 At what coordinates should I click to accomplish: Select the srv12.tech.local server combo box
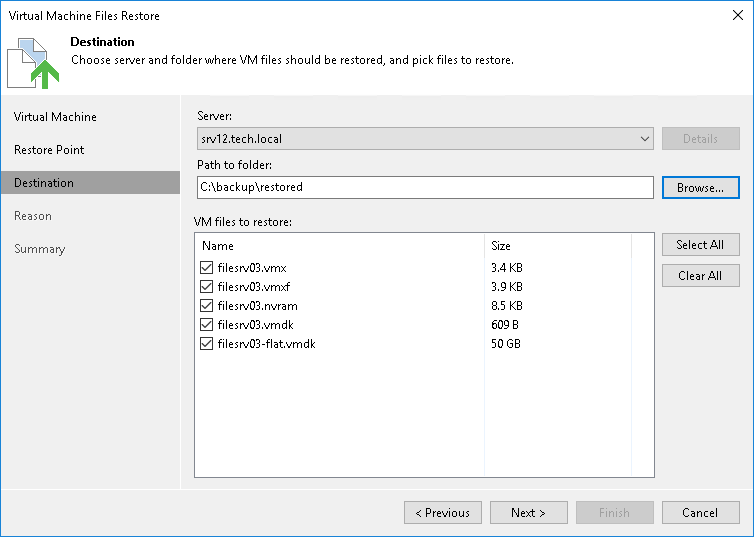[425, 139]
